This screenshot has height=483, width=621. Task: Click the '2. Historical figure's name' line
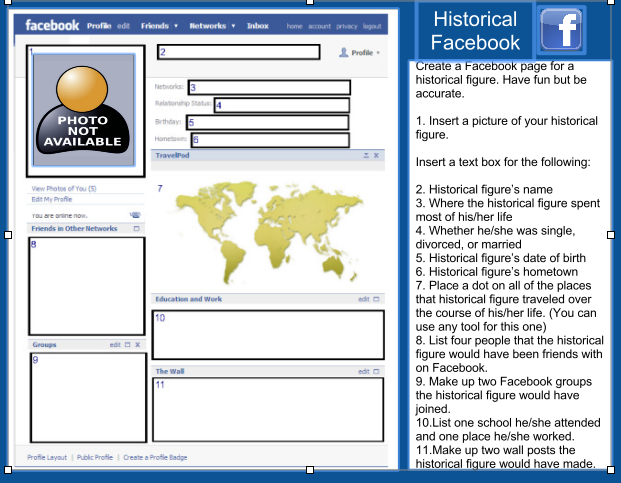484,189
